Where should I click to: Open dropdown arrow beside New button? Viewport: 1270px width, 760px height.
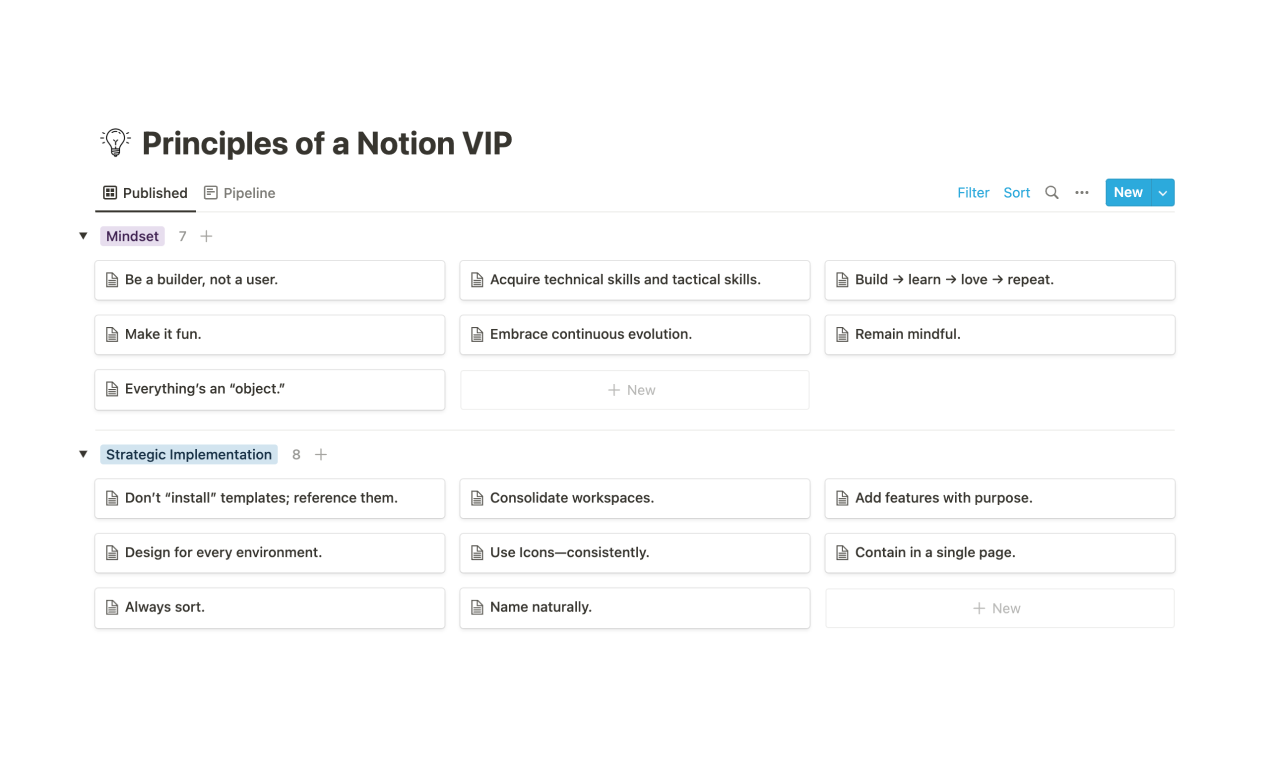(1163, 193)
